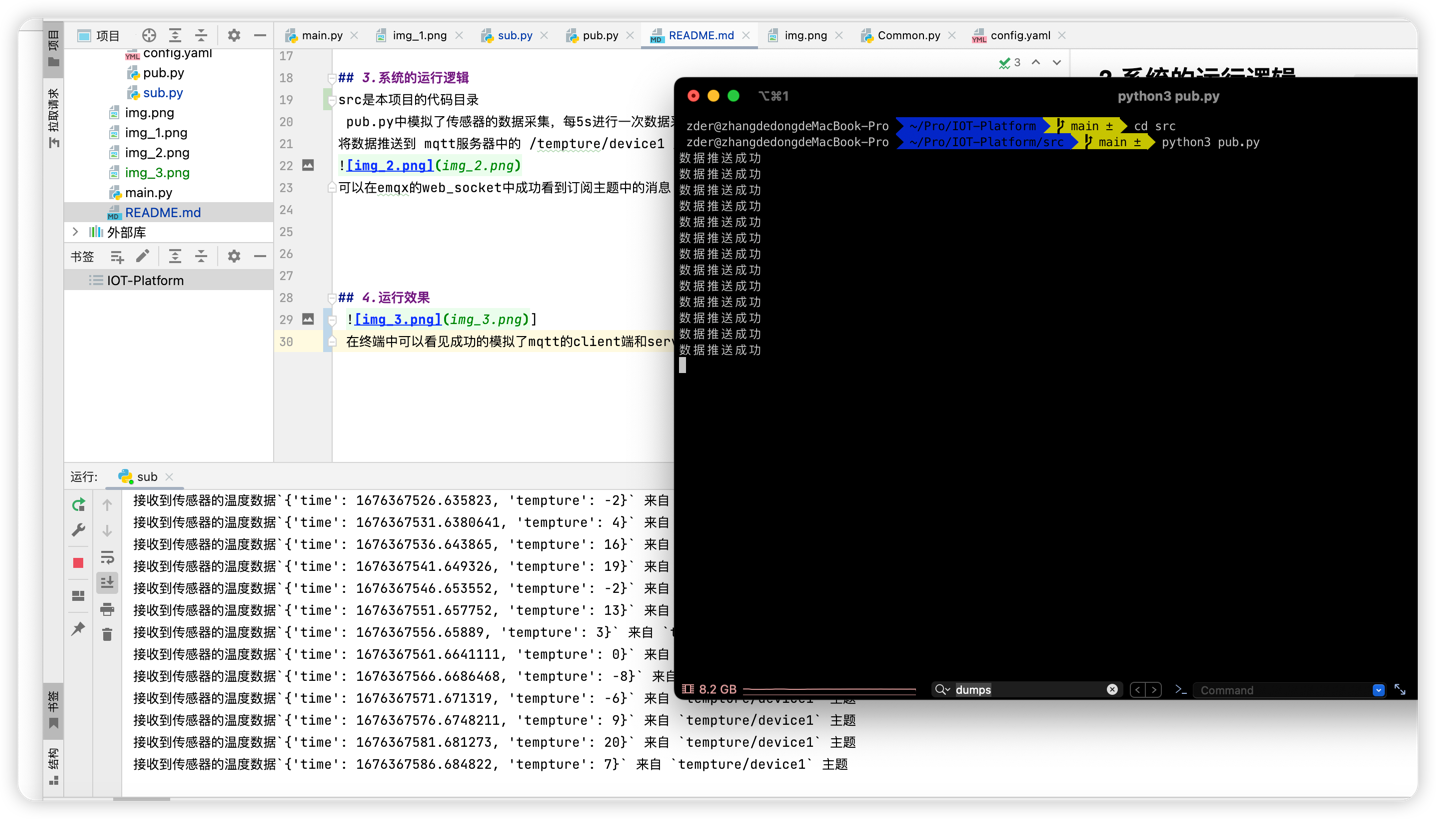Toggle the 拉取请求 tool window sidebar button
This screenshot has width=1436, height=819.
point(54,118)
